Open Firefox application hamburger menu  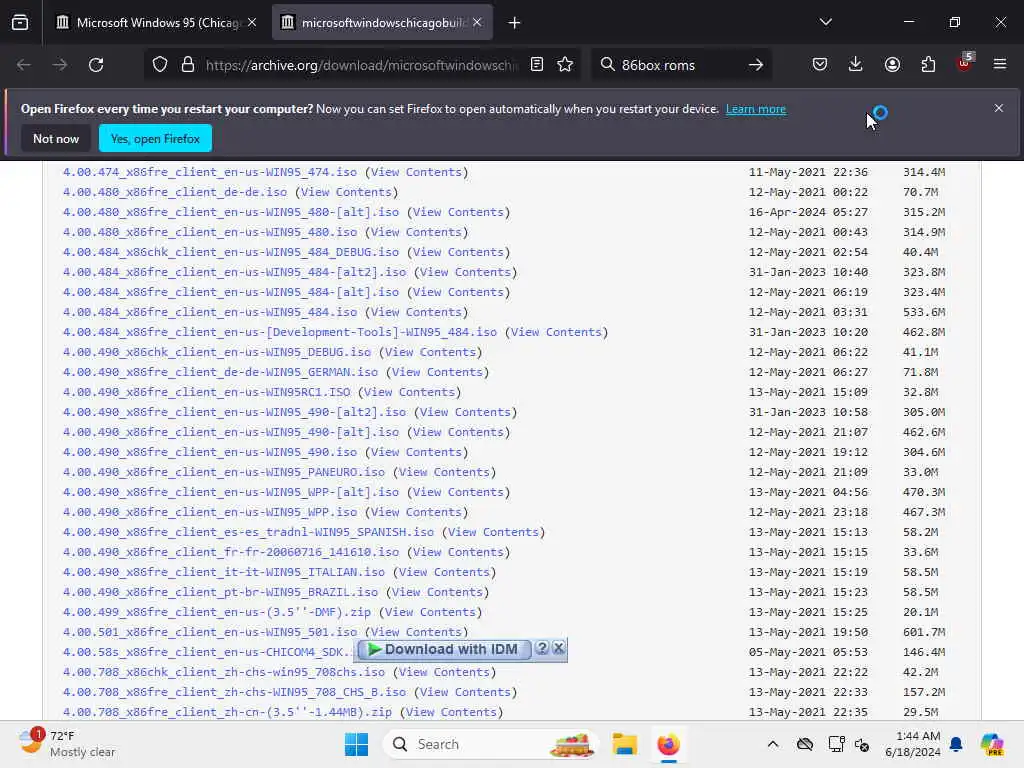coord(1000,65)
